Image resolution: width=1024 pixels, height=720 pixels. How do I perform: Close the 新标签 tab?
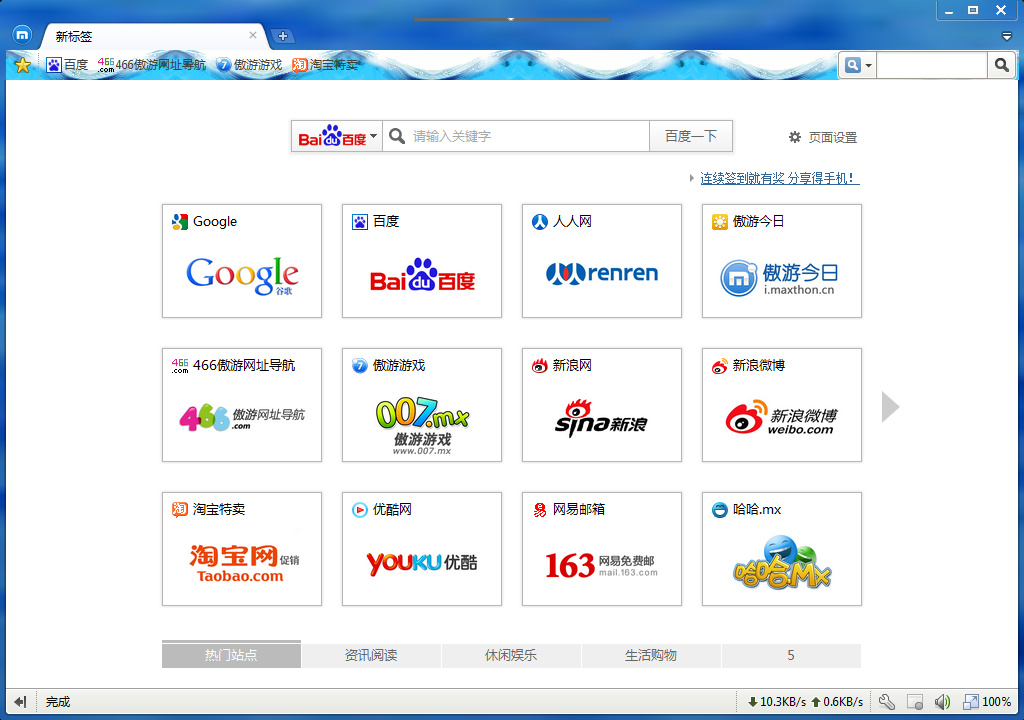[x=253, y=35]
